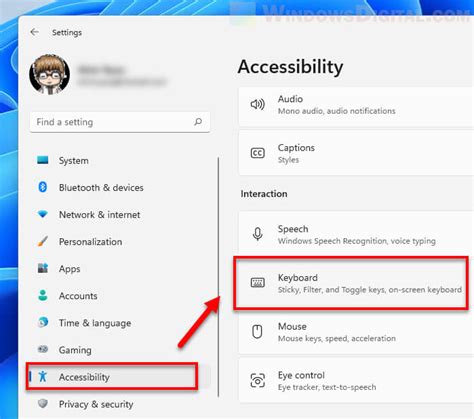474x419 pixels.
Task: Open Audio mono audio settings card
Action: pyautogui.click(x=356, y=107)
